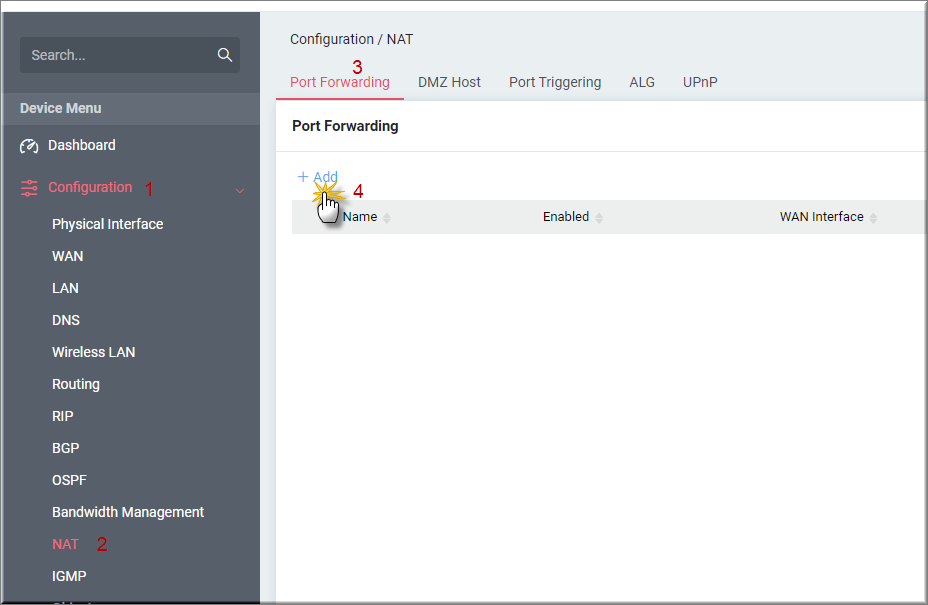Switch to the DMZ Host tab

point(449,82)
